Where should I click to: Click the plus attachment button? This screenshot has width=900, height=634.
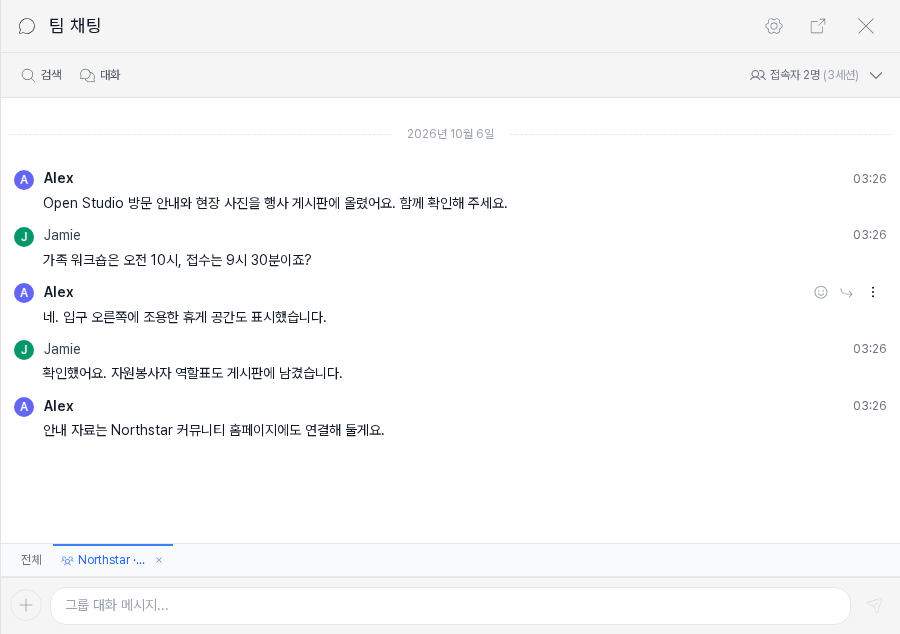click(26, 605)
